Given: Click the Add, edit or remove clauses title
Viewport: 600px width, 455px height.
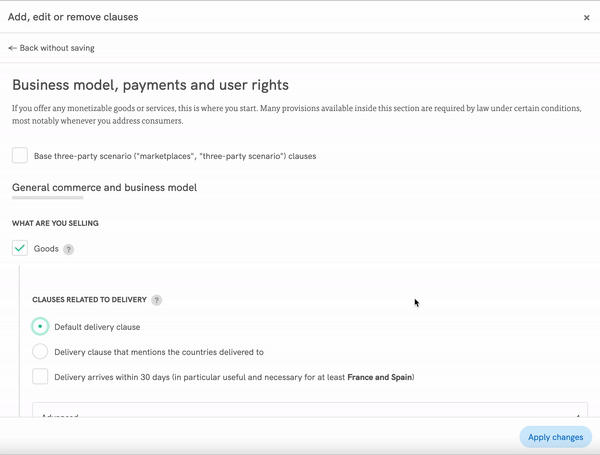Looking at the screenshot, I should coord(73,17).
